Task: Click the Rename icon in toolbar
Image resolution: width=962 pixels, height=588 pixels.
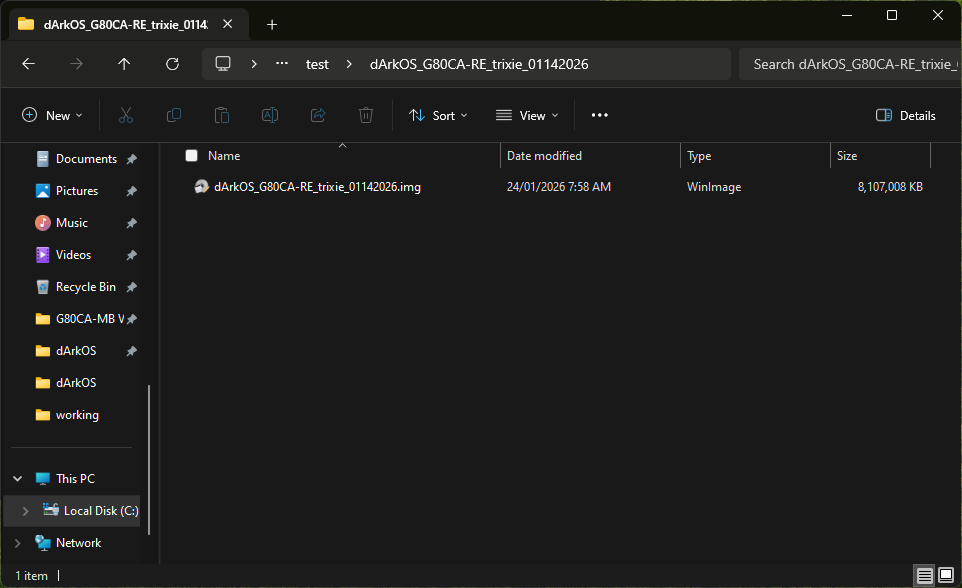Action: (270, 115)
